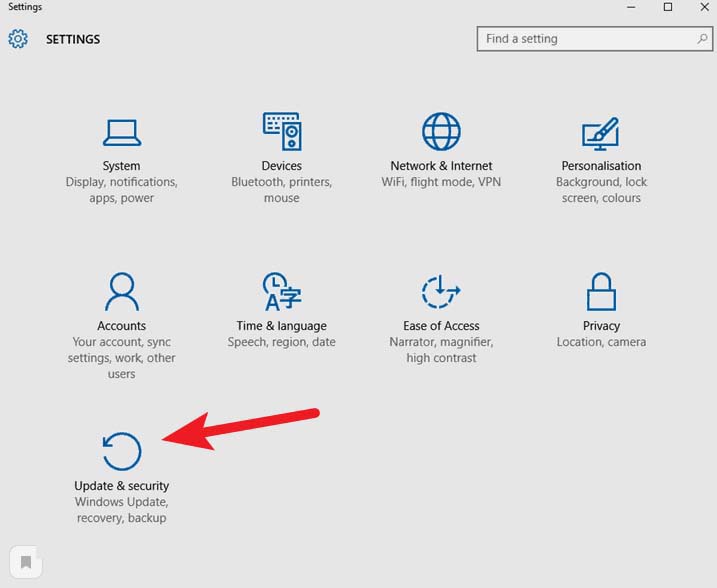This screenshot has width=717, height=588.
Task: Select the Accounts label
Action: 122,326
